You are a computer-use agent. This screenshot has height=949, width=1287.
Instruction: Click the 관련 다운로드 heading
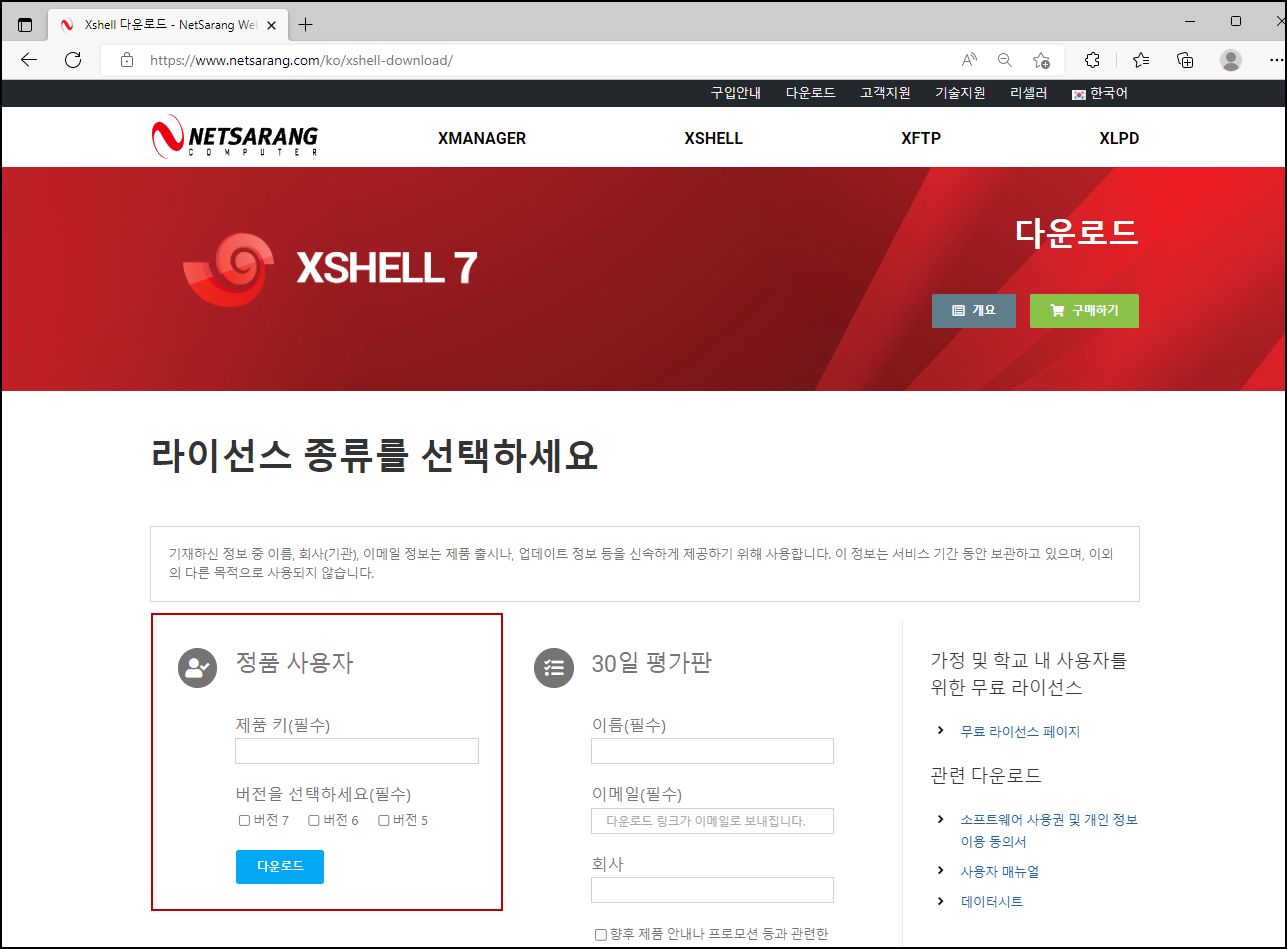click(x=986, y=775)
